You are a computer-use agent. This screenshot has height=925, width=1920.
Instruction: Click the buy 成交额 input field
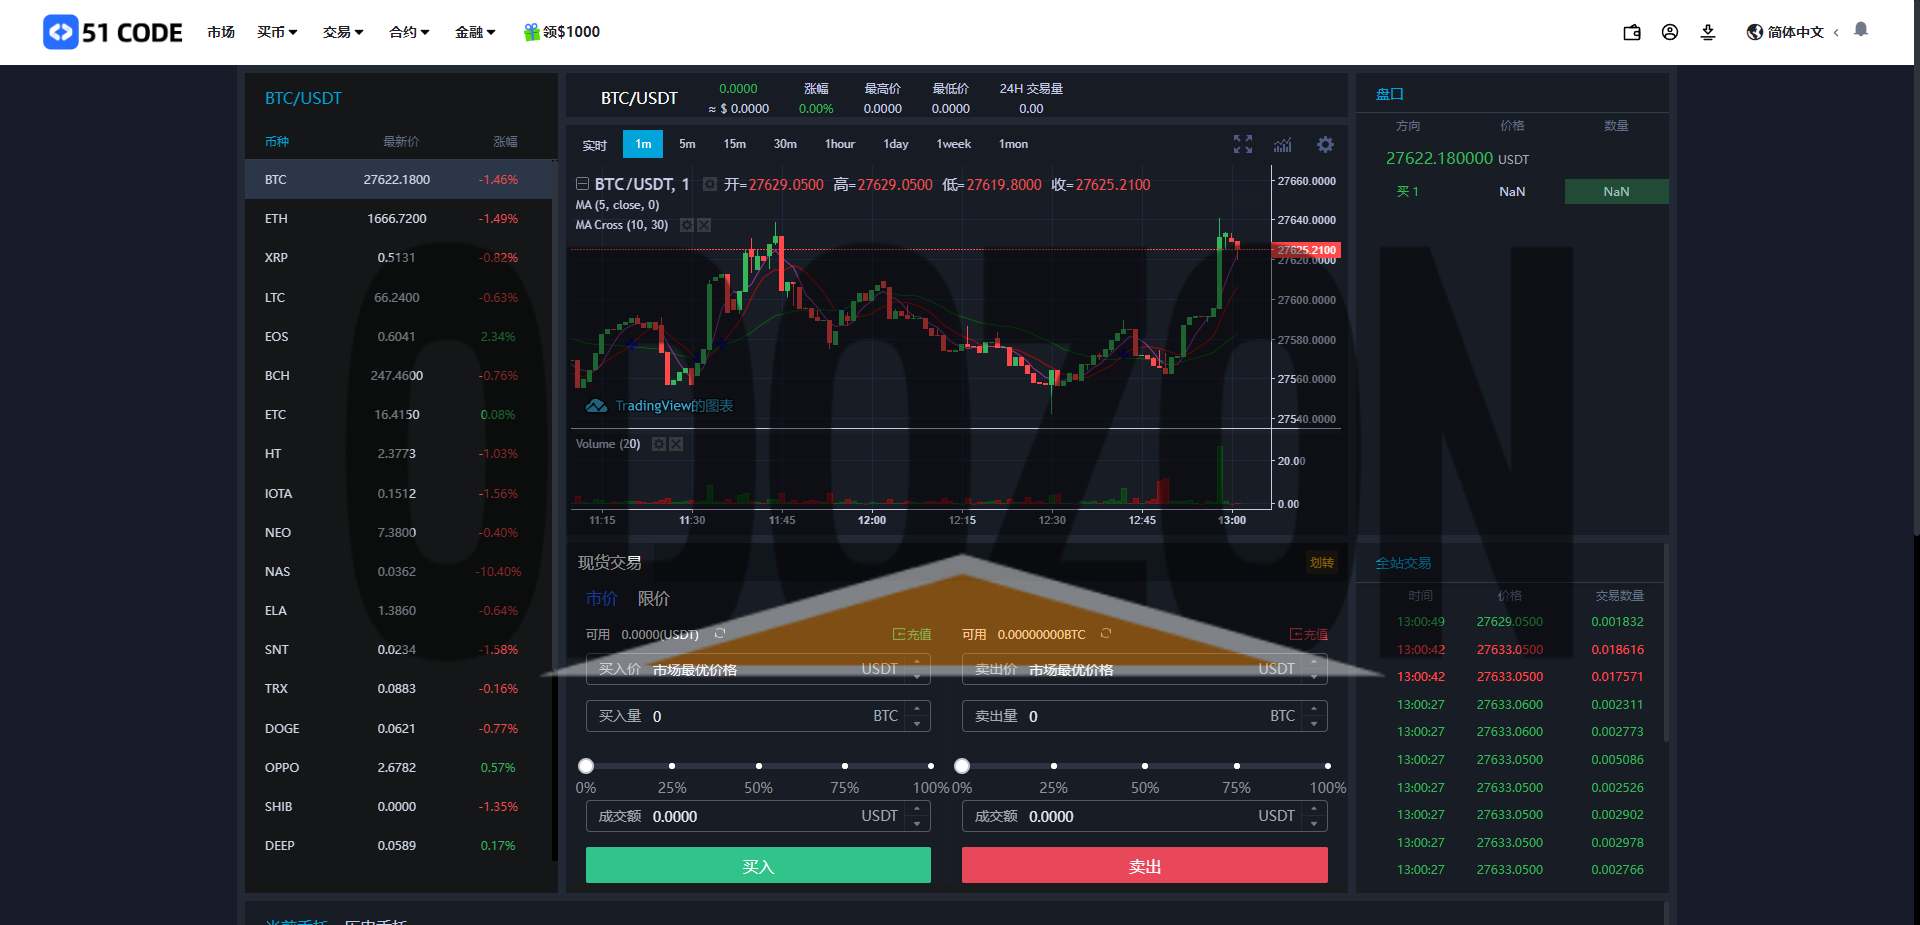click(x=758, y=816)
